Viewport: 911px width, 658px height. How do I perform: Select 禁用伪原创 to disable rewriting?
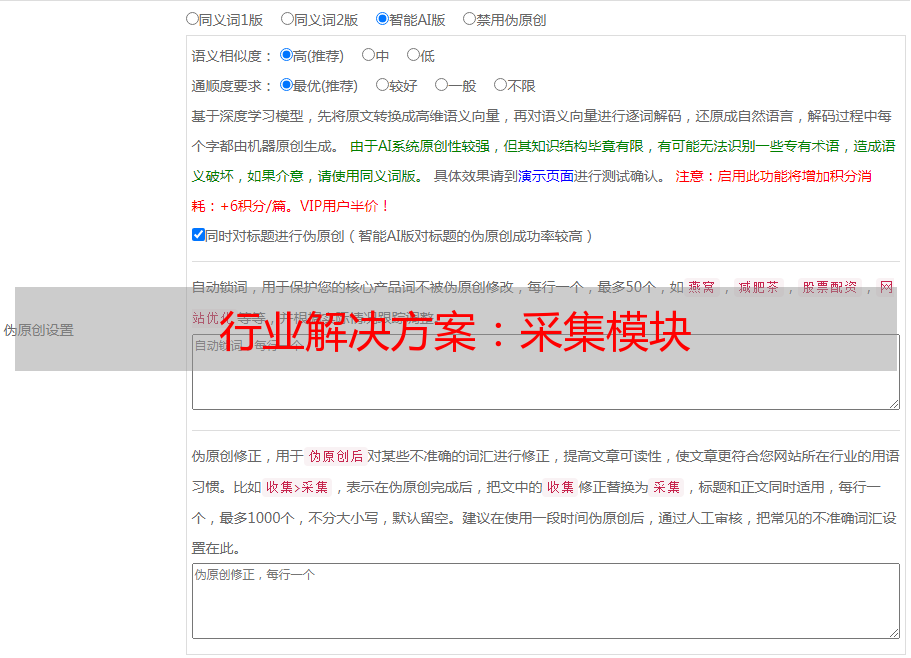click(x=469, y=19)
